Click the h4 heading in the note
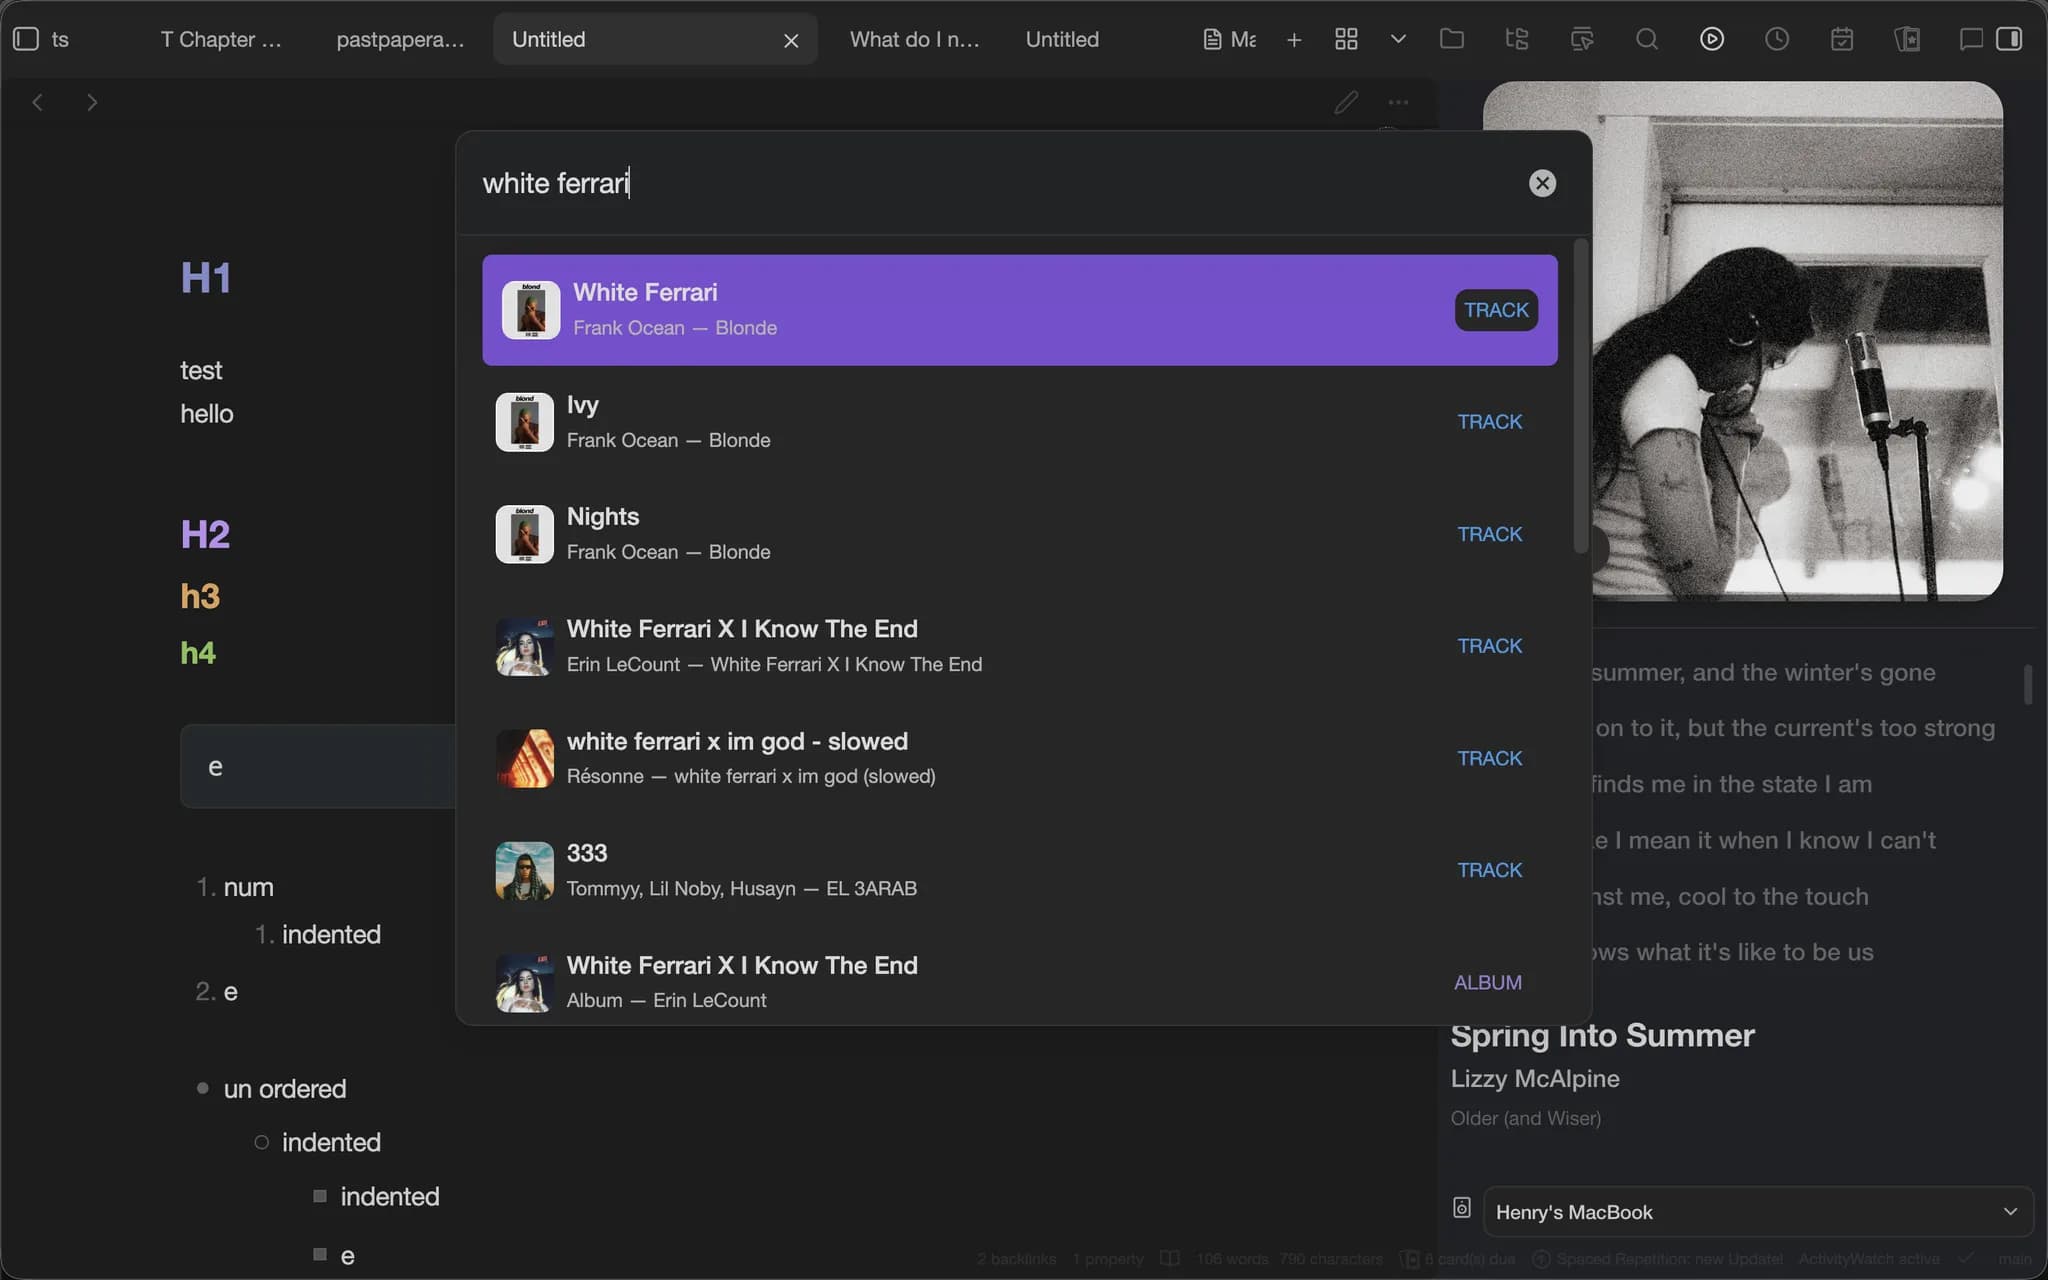2048x1280 pixels. pyautogui.click(x=198, y=653)
